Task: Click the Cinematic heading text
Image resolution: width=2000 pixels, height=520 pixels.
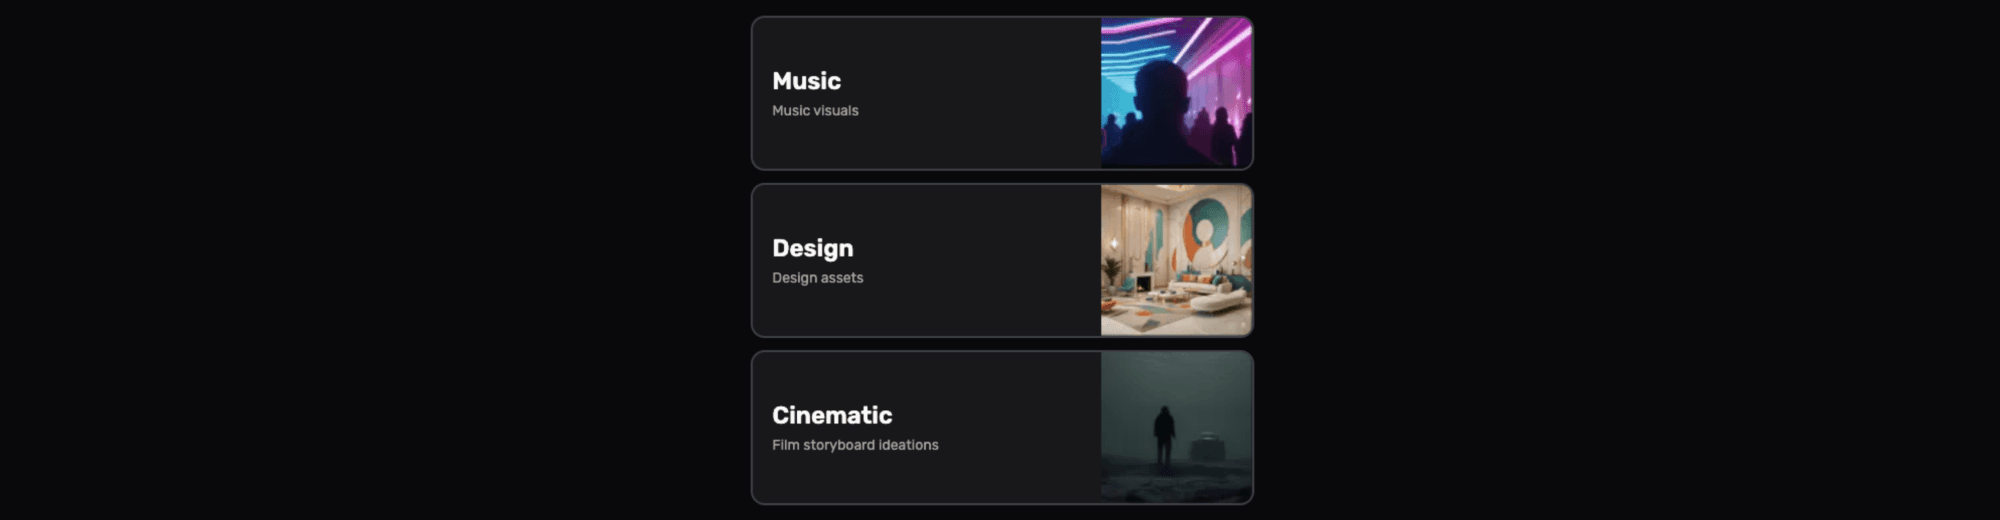Action: (x=832, y=415)
